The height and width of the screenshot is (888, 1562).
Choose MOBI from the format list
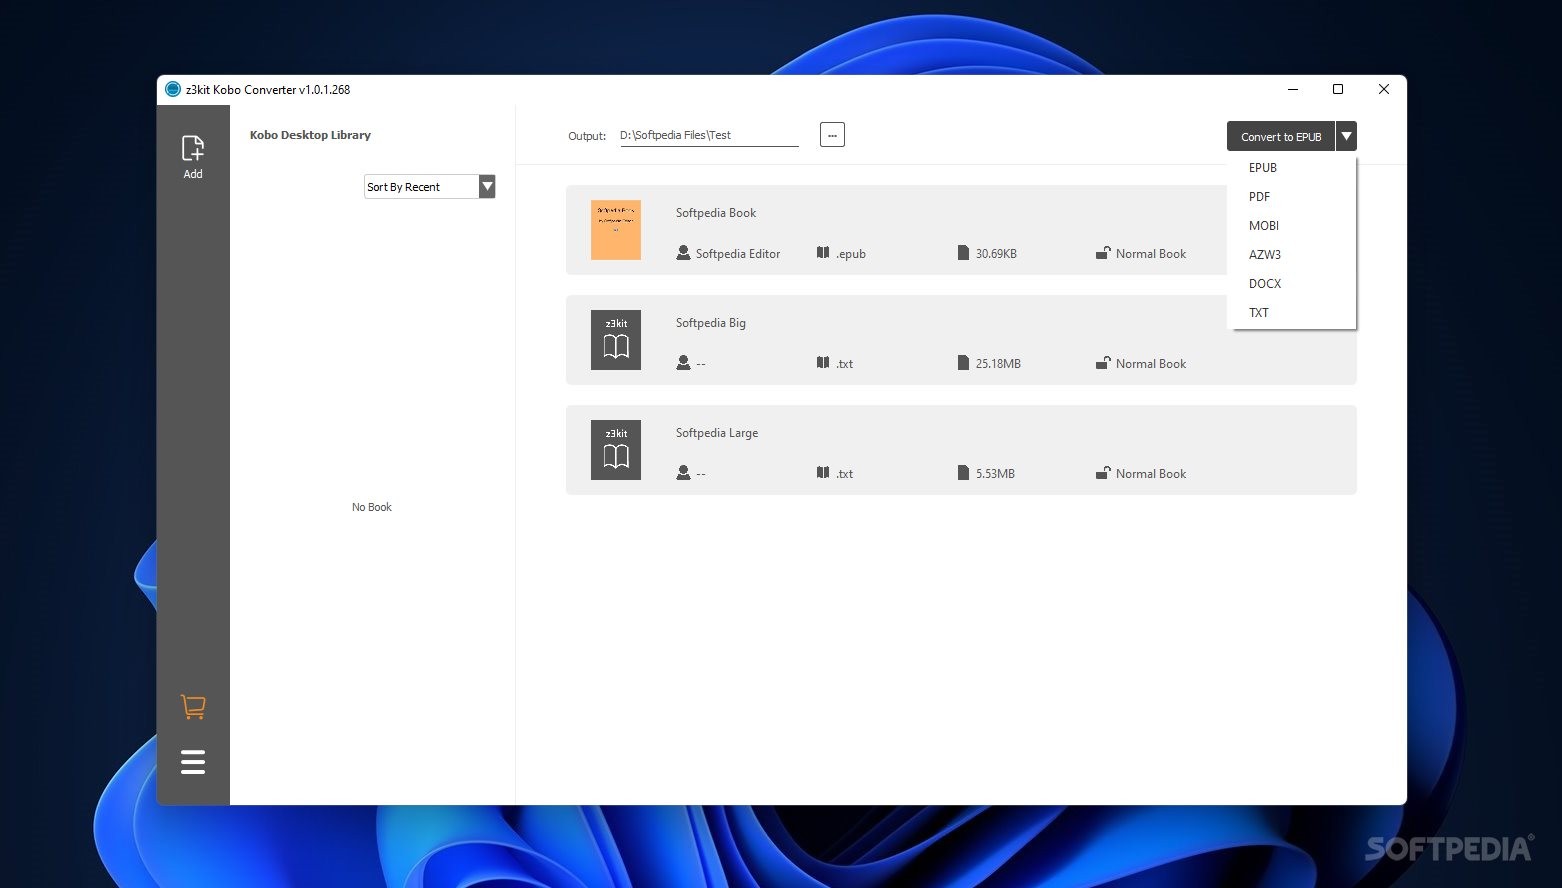click(x=1264, y=226)
